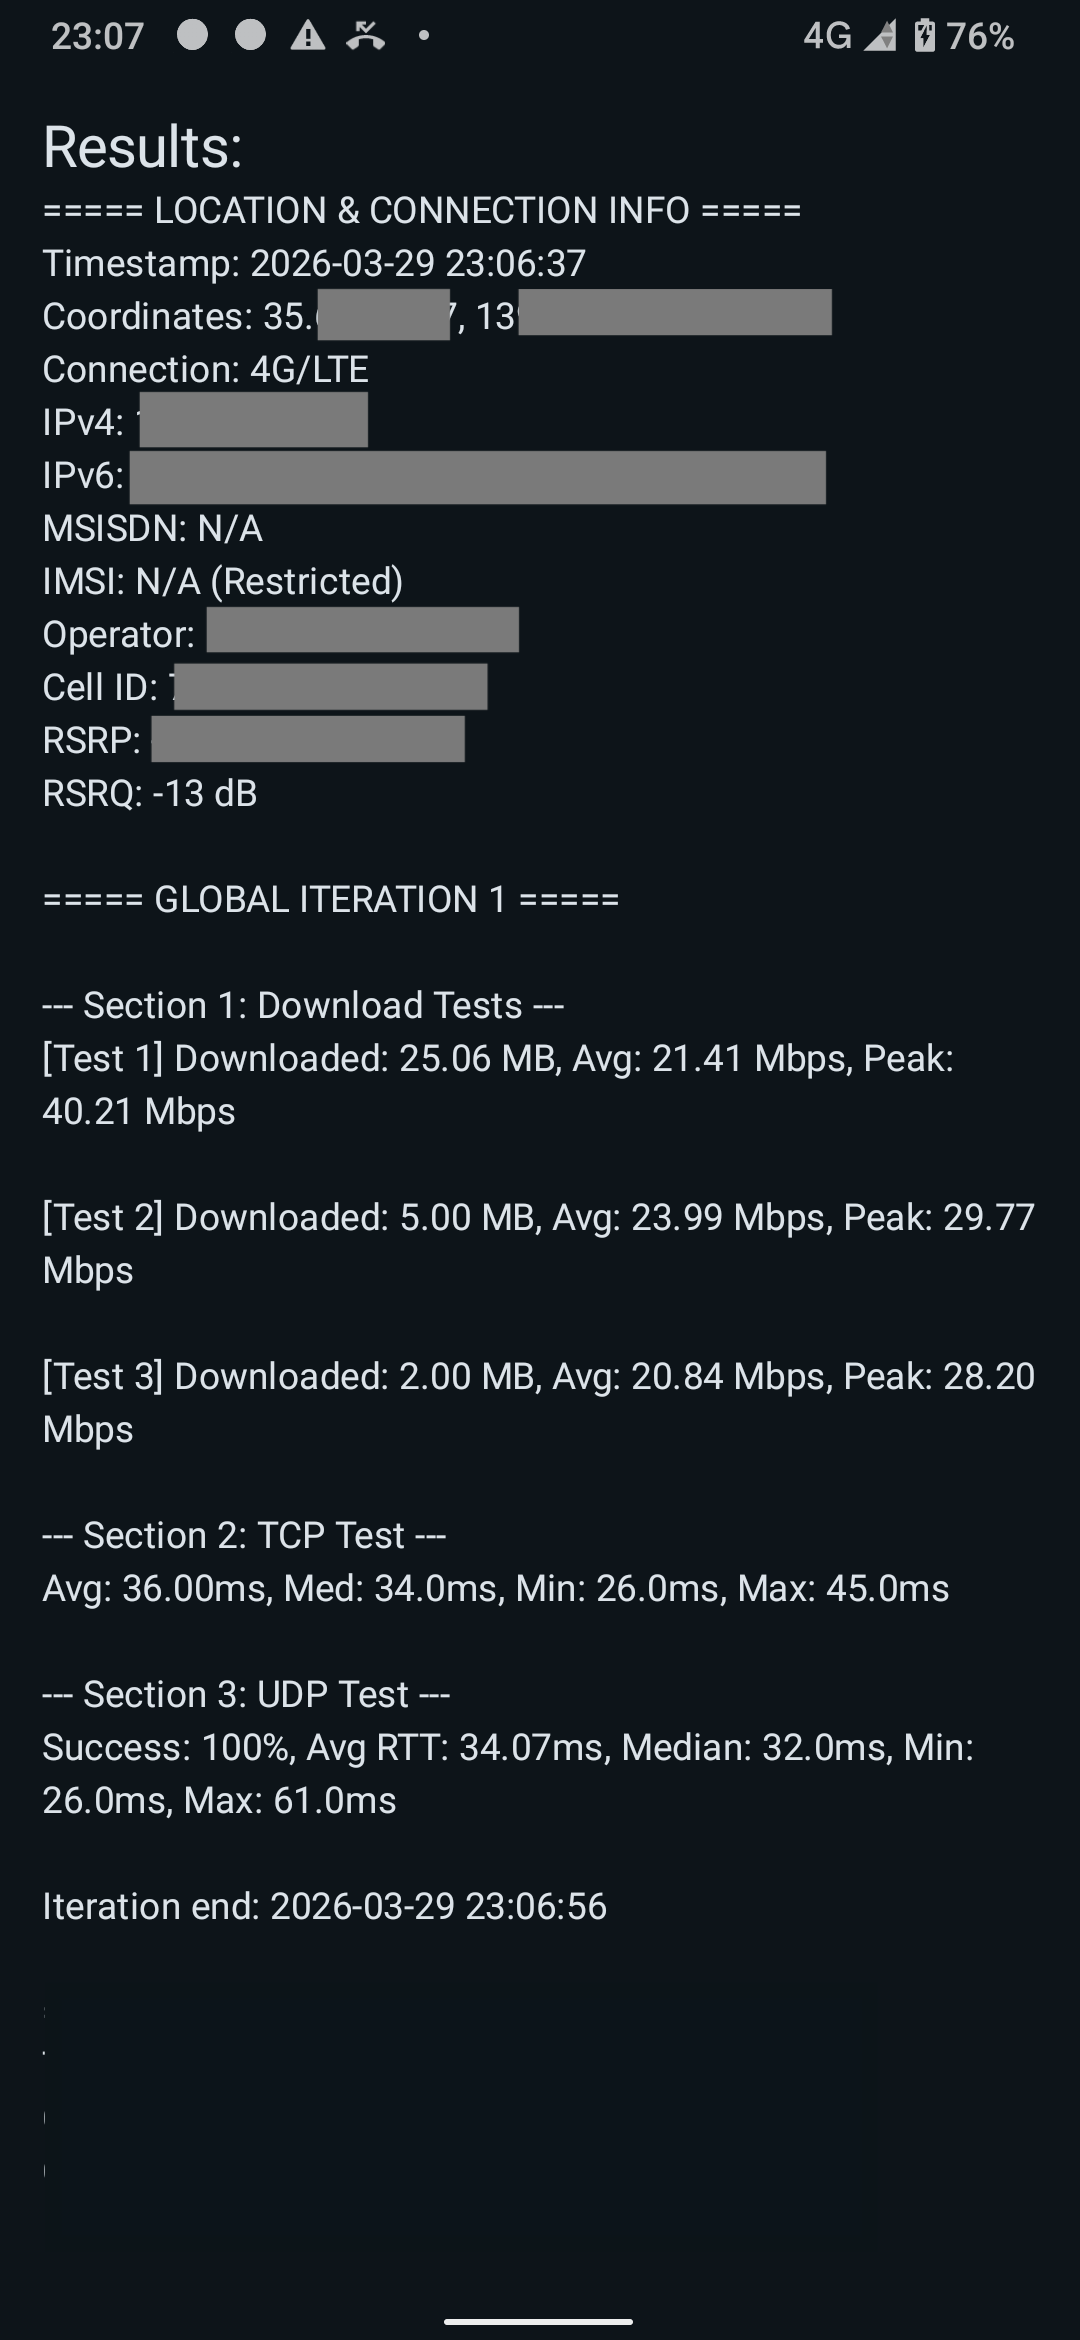
Task: Tap the missed call status bar icon
Action: pos(366,36)
